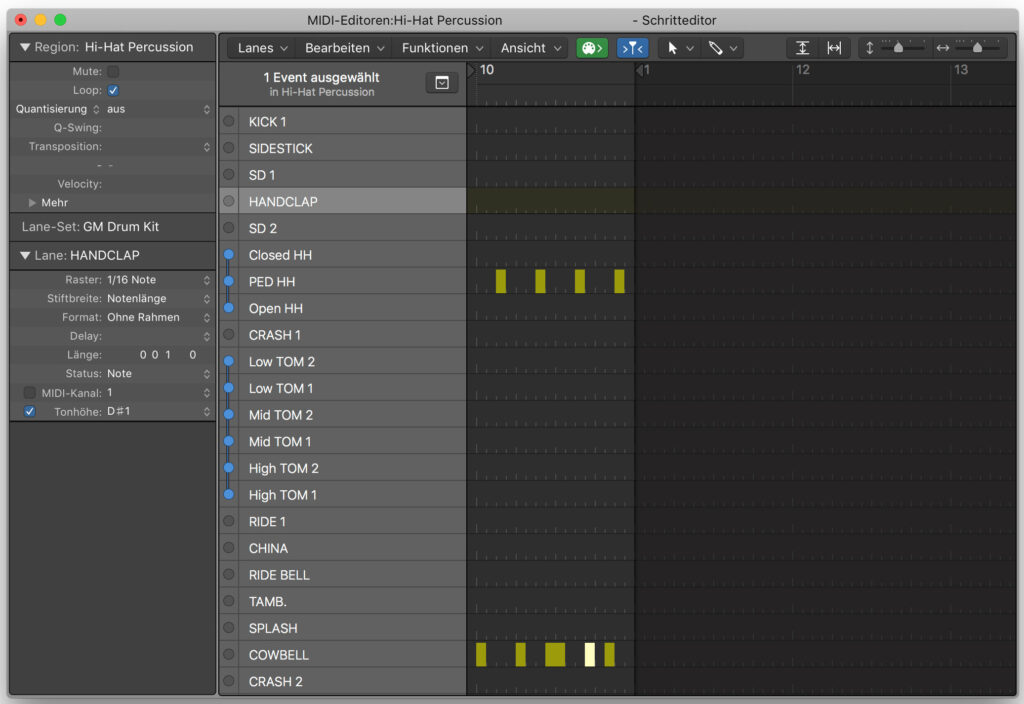
Task: Enable the Mute checkbox for region
Action: pyautogui.click(x=113, y=71)
